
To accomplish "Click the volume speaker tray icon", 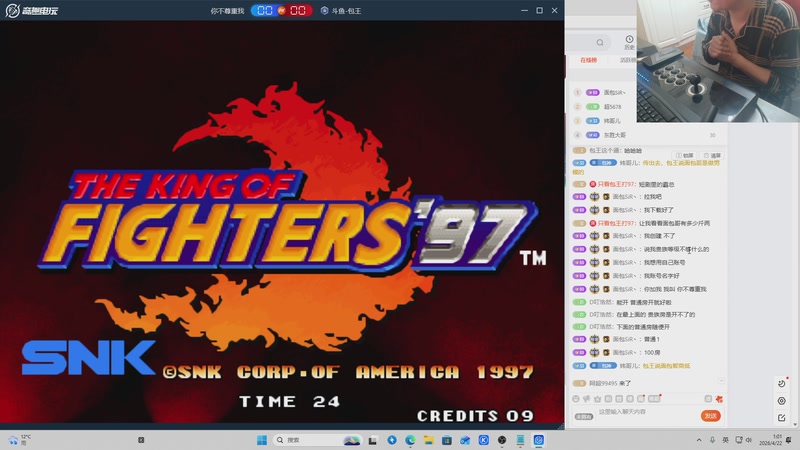I will pyautogui.click(x=748, y=440).
